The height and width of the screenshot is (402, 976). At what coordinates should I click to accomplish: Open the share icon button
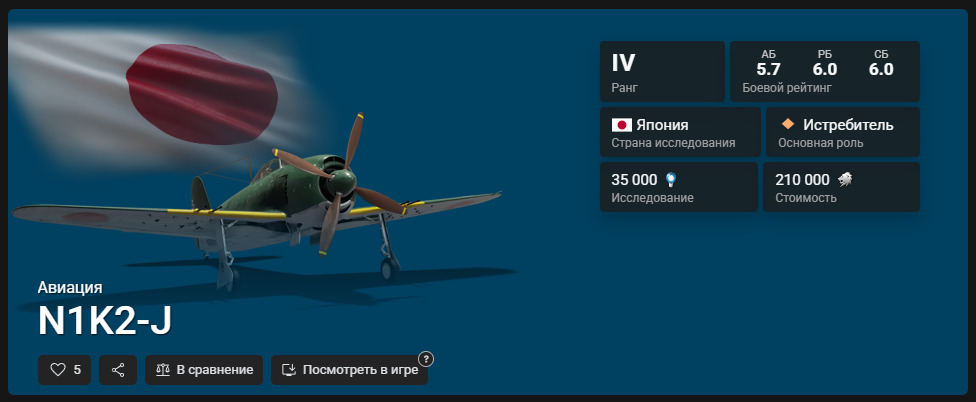[x=118, y=370]
